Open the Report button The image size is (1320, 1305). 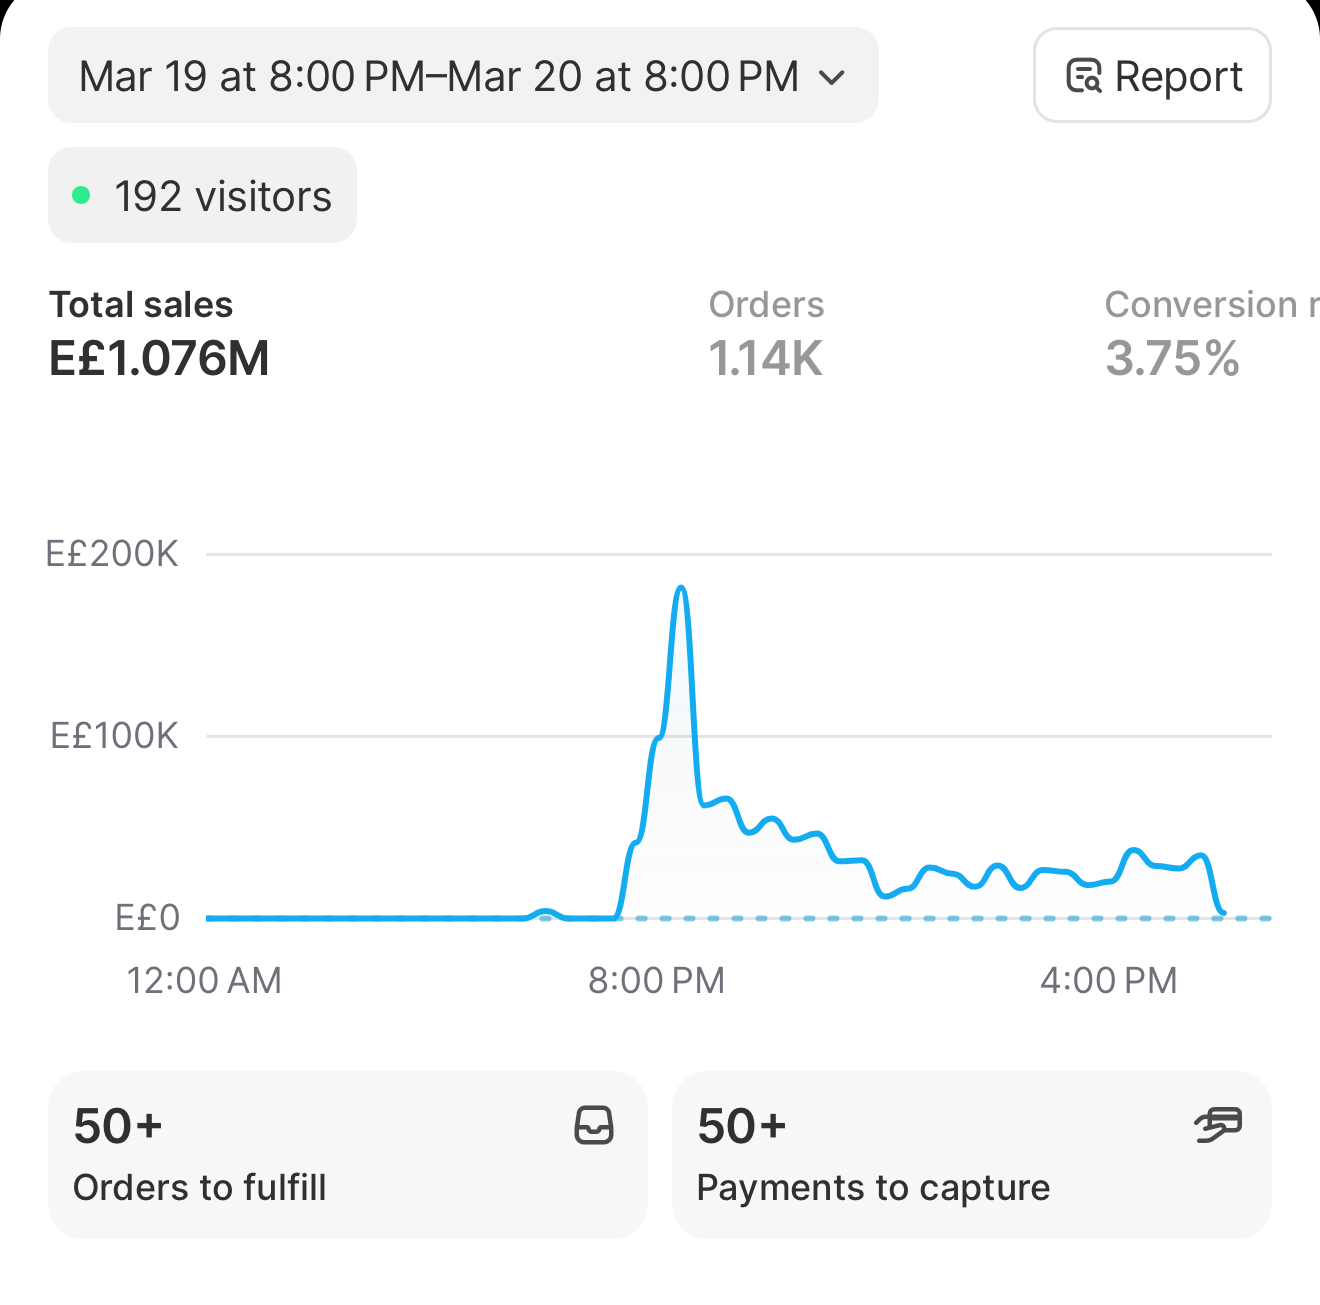(1152, 76)
